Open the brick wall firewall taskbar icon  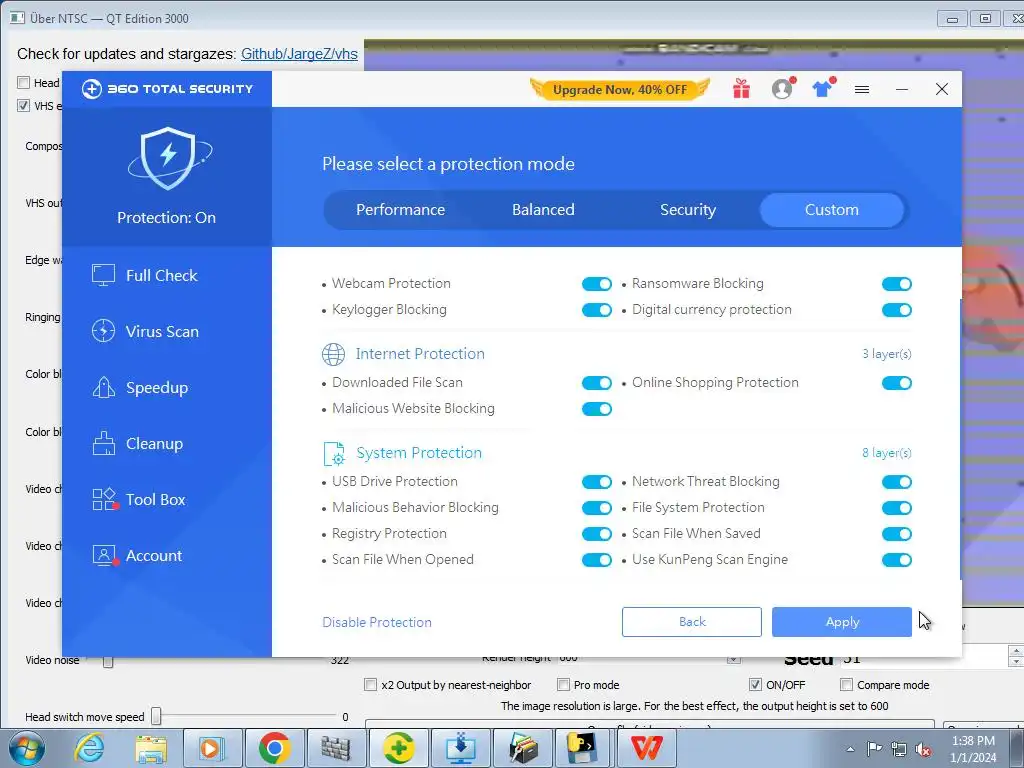pyautogui.click(x=336, y=748)
